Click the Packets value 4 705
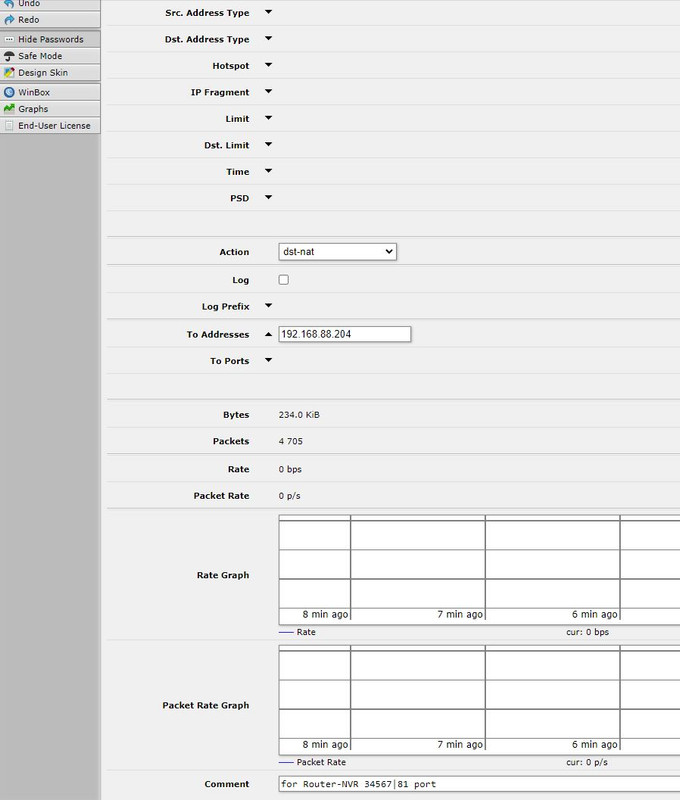Viewport: 680px width, 800px height. tap(291, 441)
